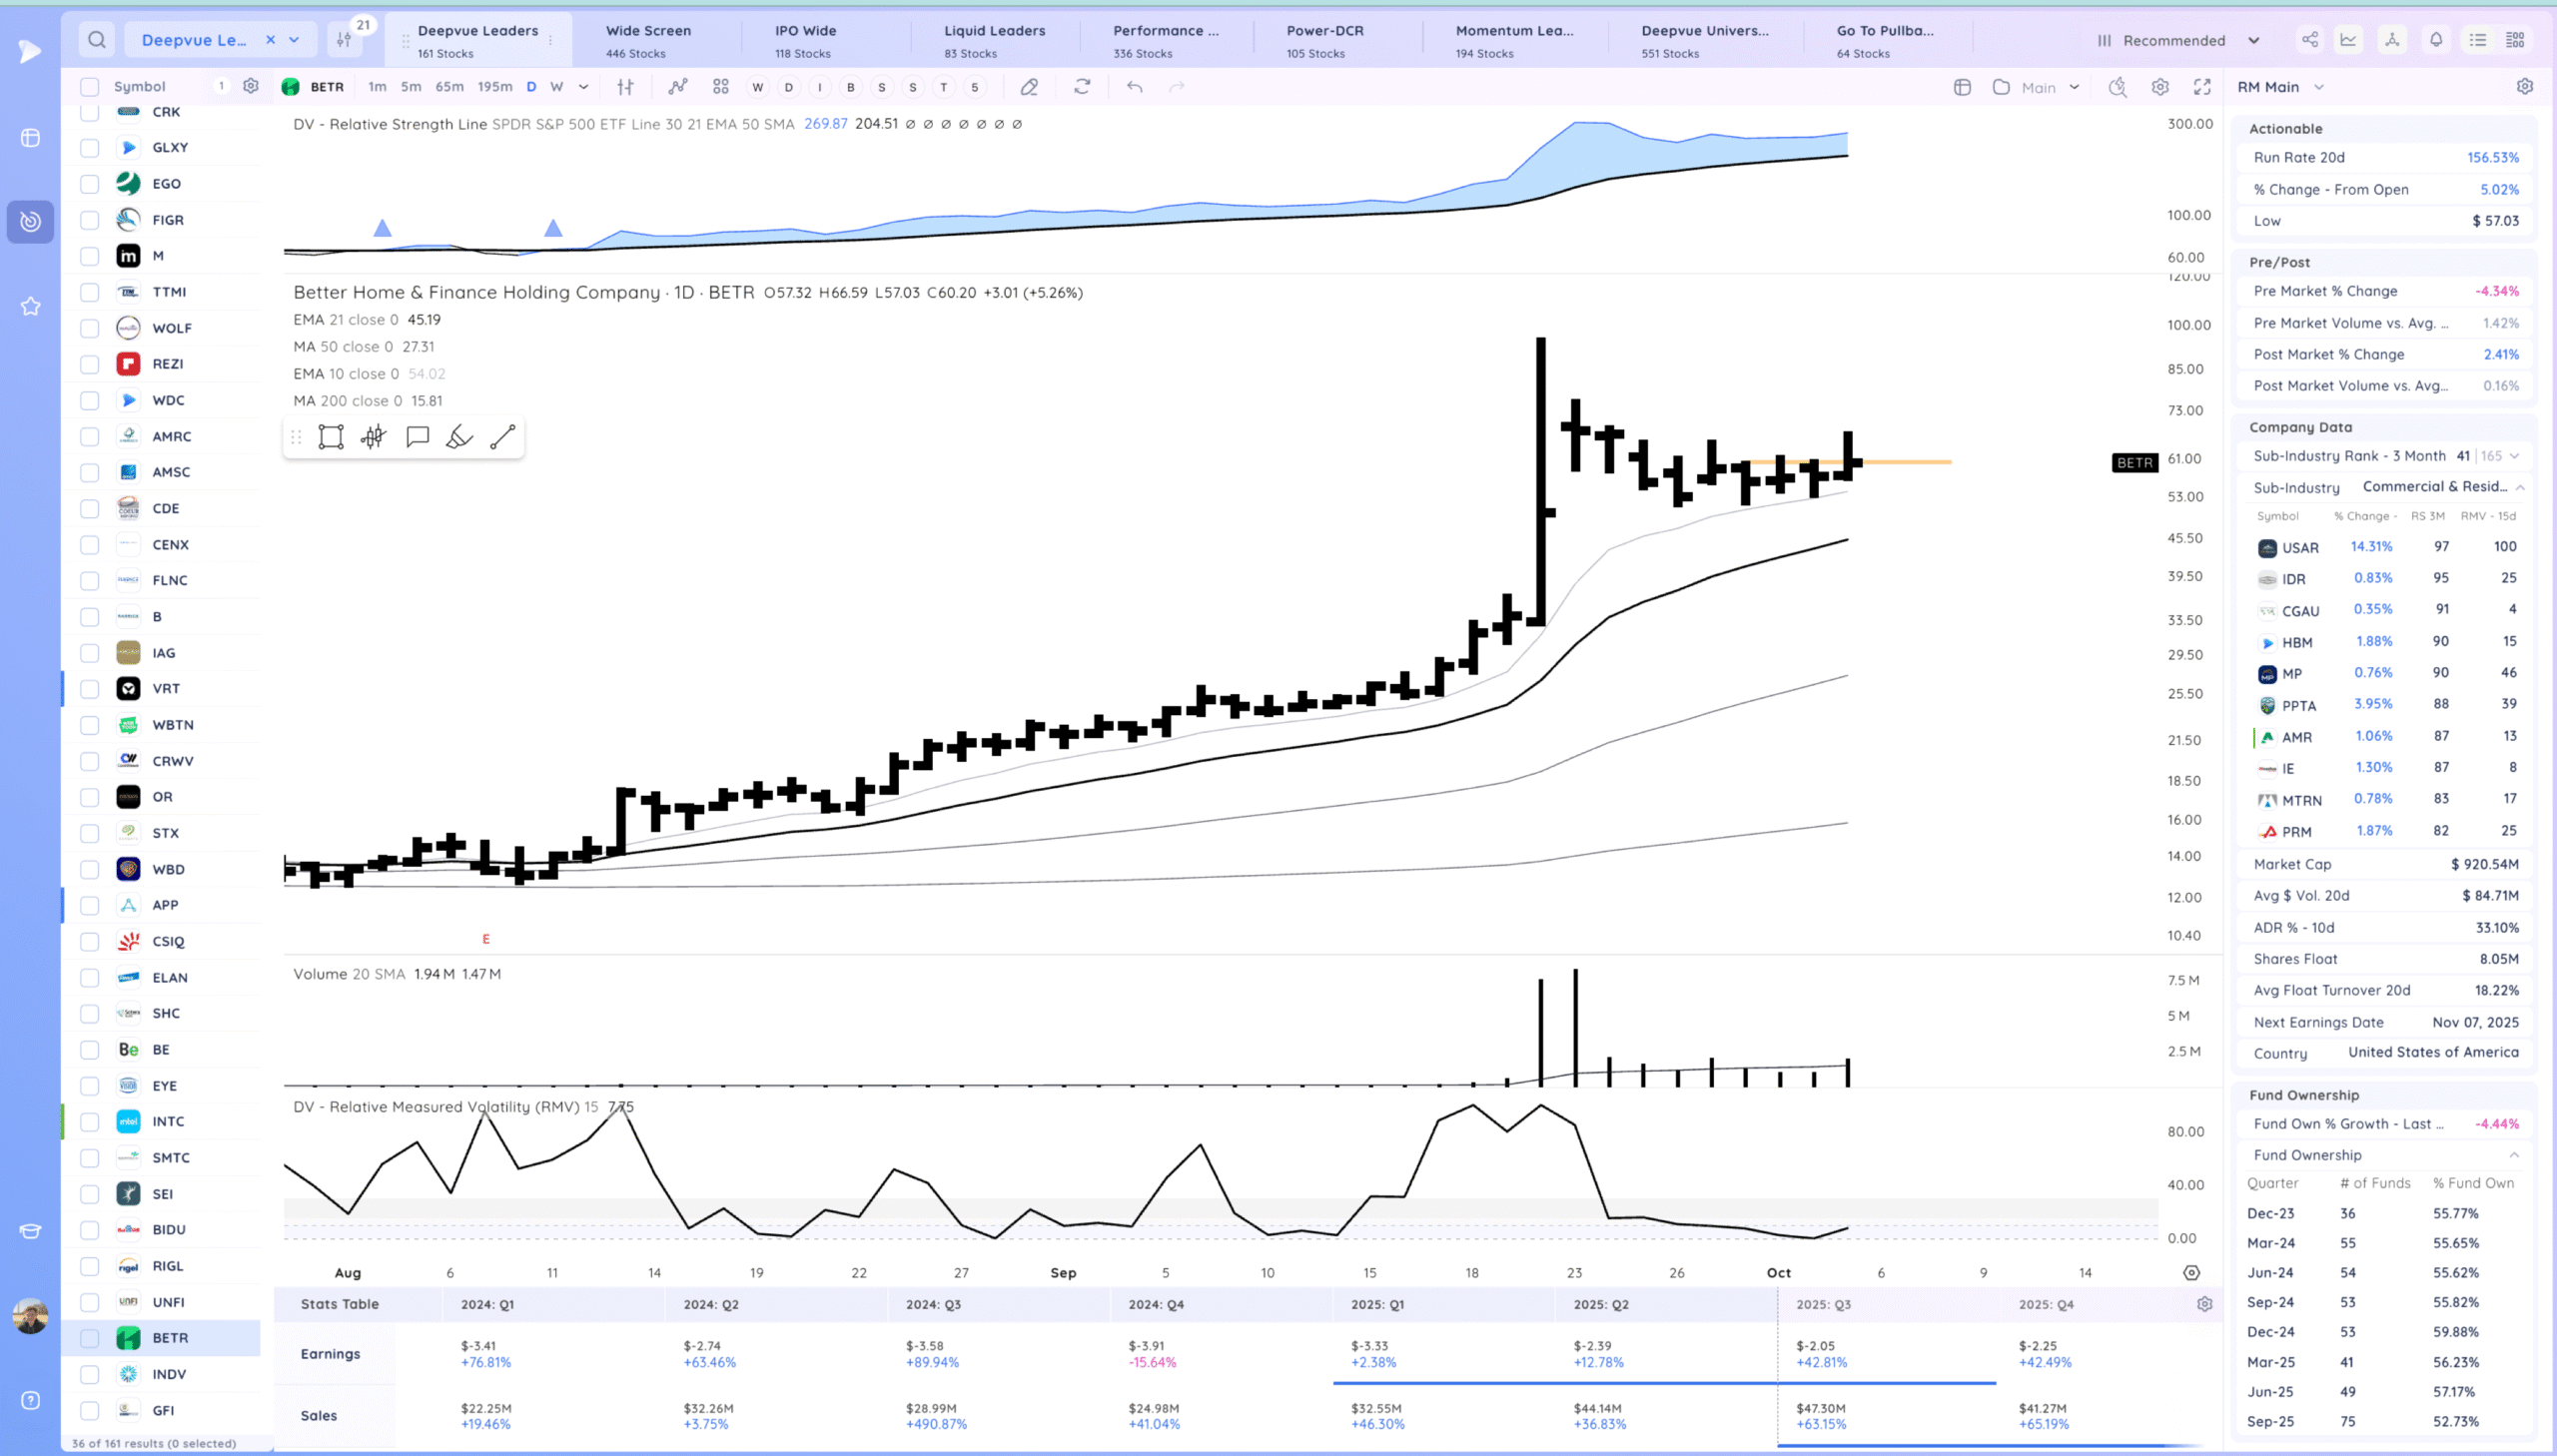Open Stats Table settings gear
2557x1456 pixels.
[x=2204, y=1304]
